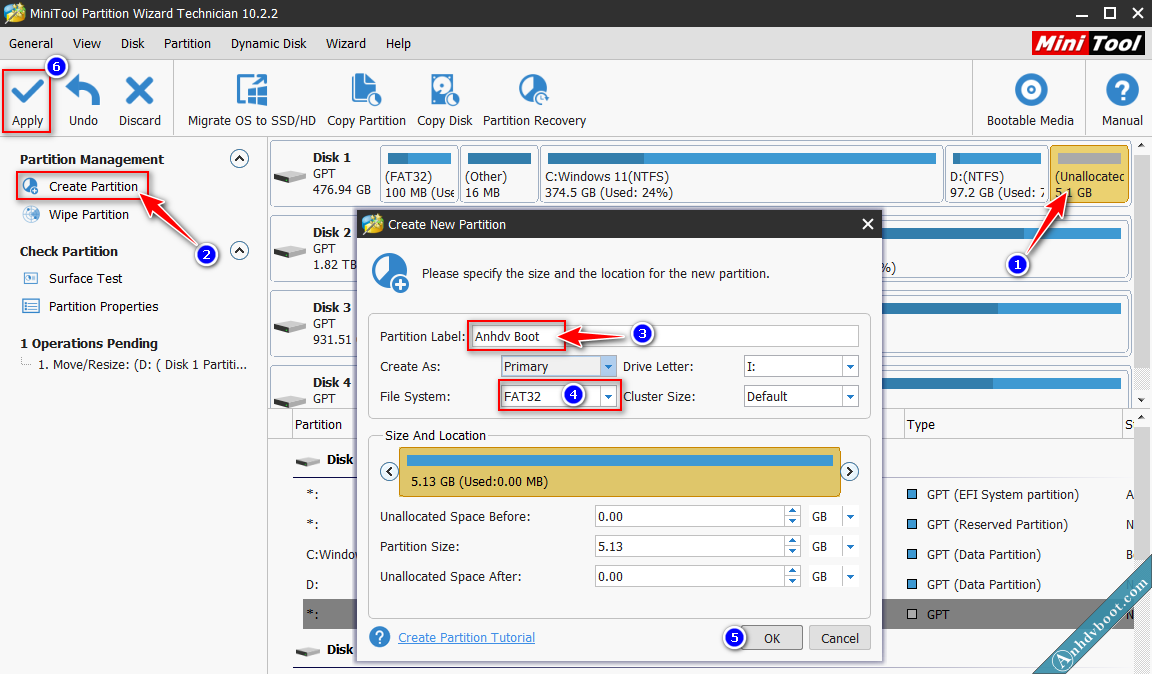Screen dimensions: 1152x674
Task: Start Partition Recovery tool
Action: point(534,101)
